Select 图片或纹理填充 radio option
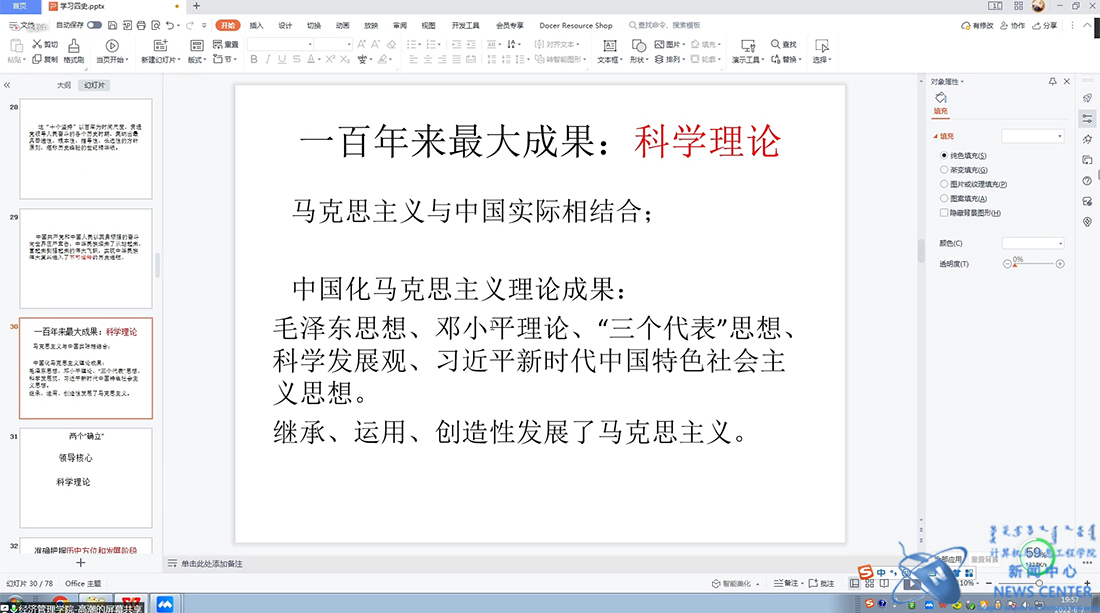1100x613 pixels. pyautogui.click(x=944, y=184)
